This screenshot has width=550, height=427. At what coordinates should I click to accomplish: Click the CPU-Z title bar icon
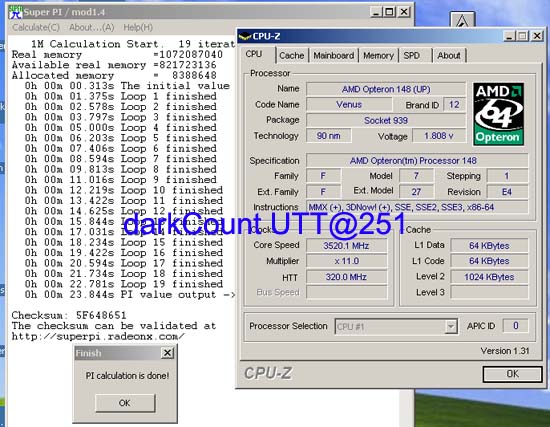[245, 36]
